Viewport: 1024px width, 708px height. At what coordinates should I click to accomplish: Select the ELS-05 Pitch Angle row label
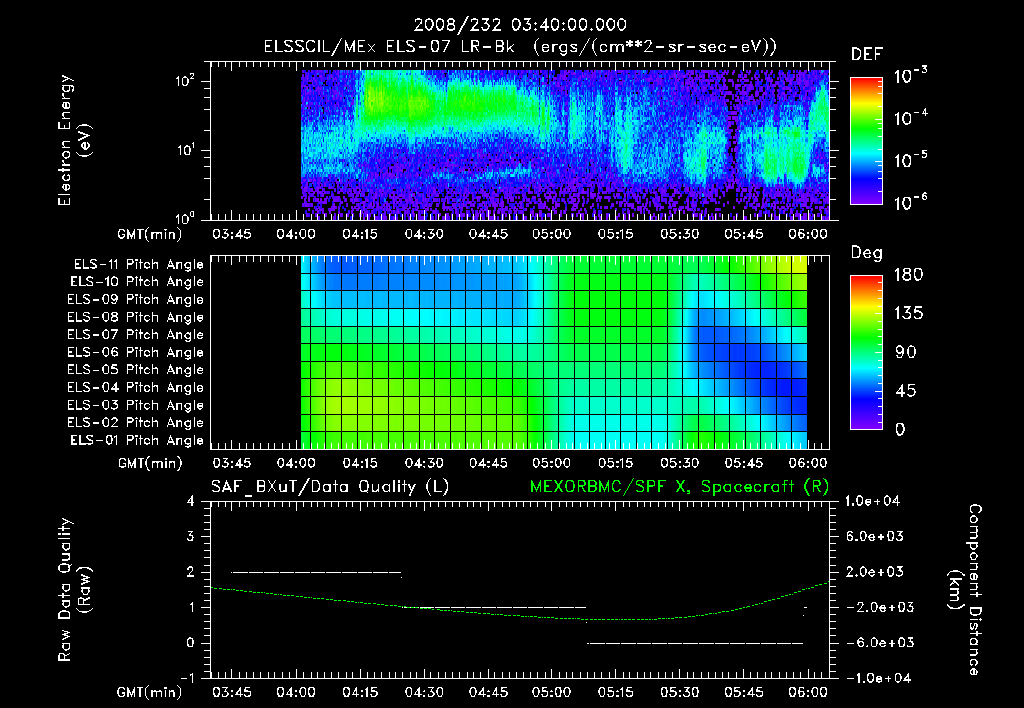(x=135, y=370)
